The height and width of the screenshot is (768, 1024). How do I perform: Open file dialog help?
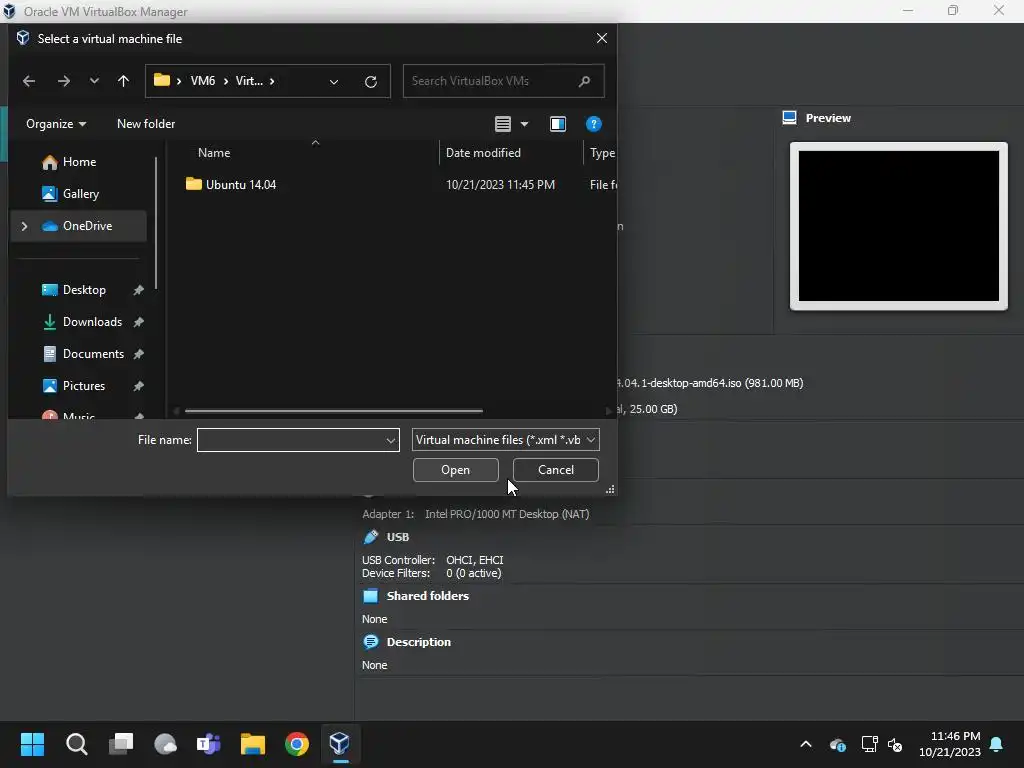(x=593, y=124)
